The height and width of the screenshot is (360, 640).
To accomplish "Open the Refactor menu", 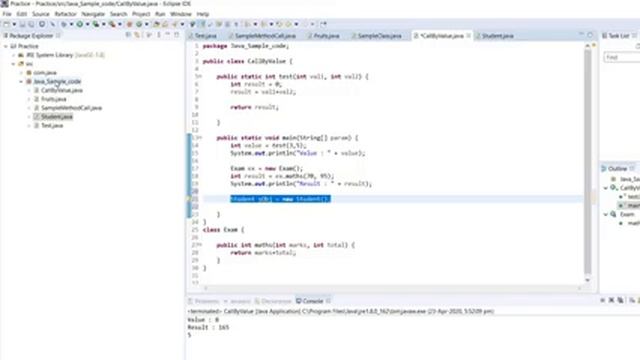I will tap(65, 14).
